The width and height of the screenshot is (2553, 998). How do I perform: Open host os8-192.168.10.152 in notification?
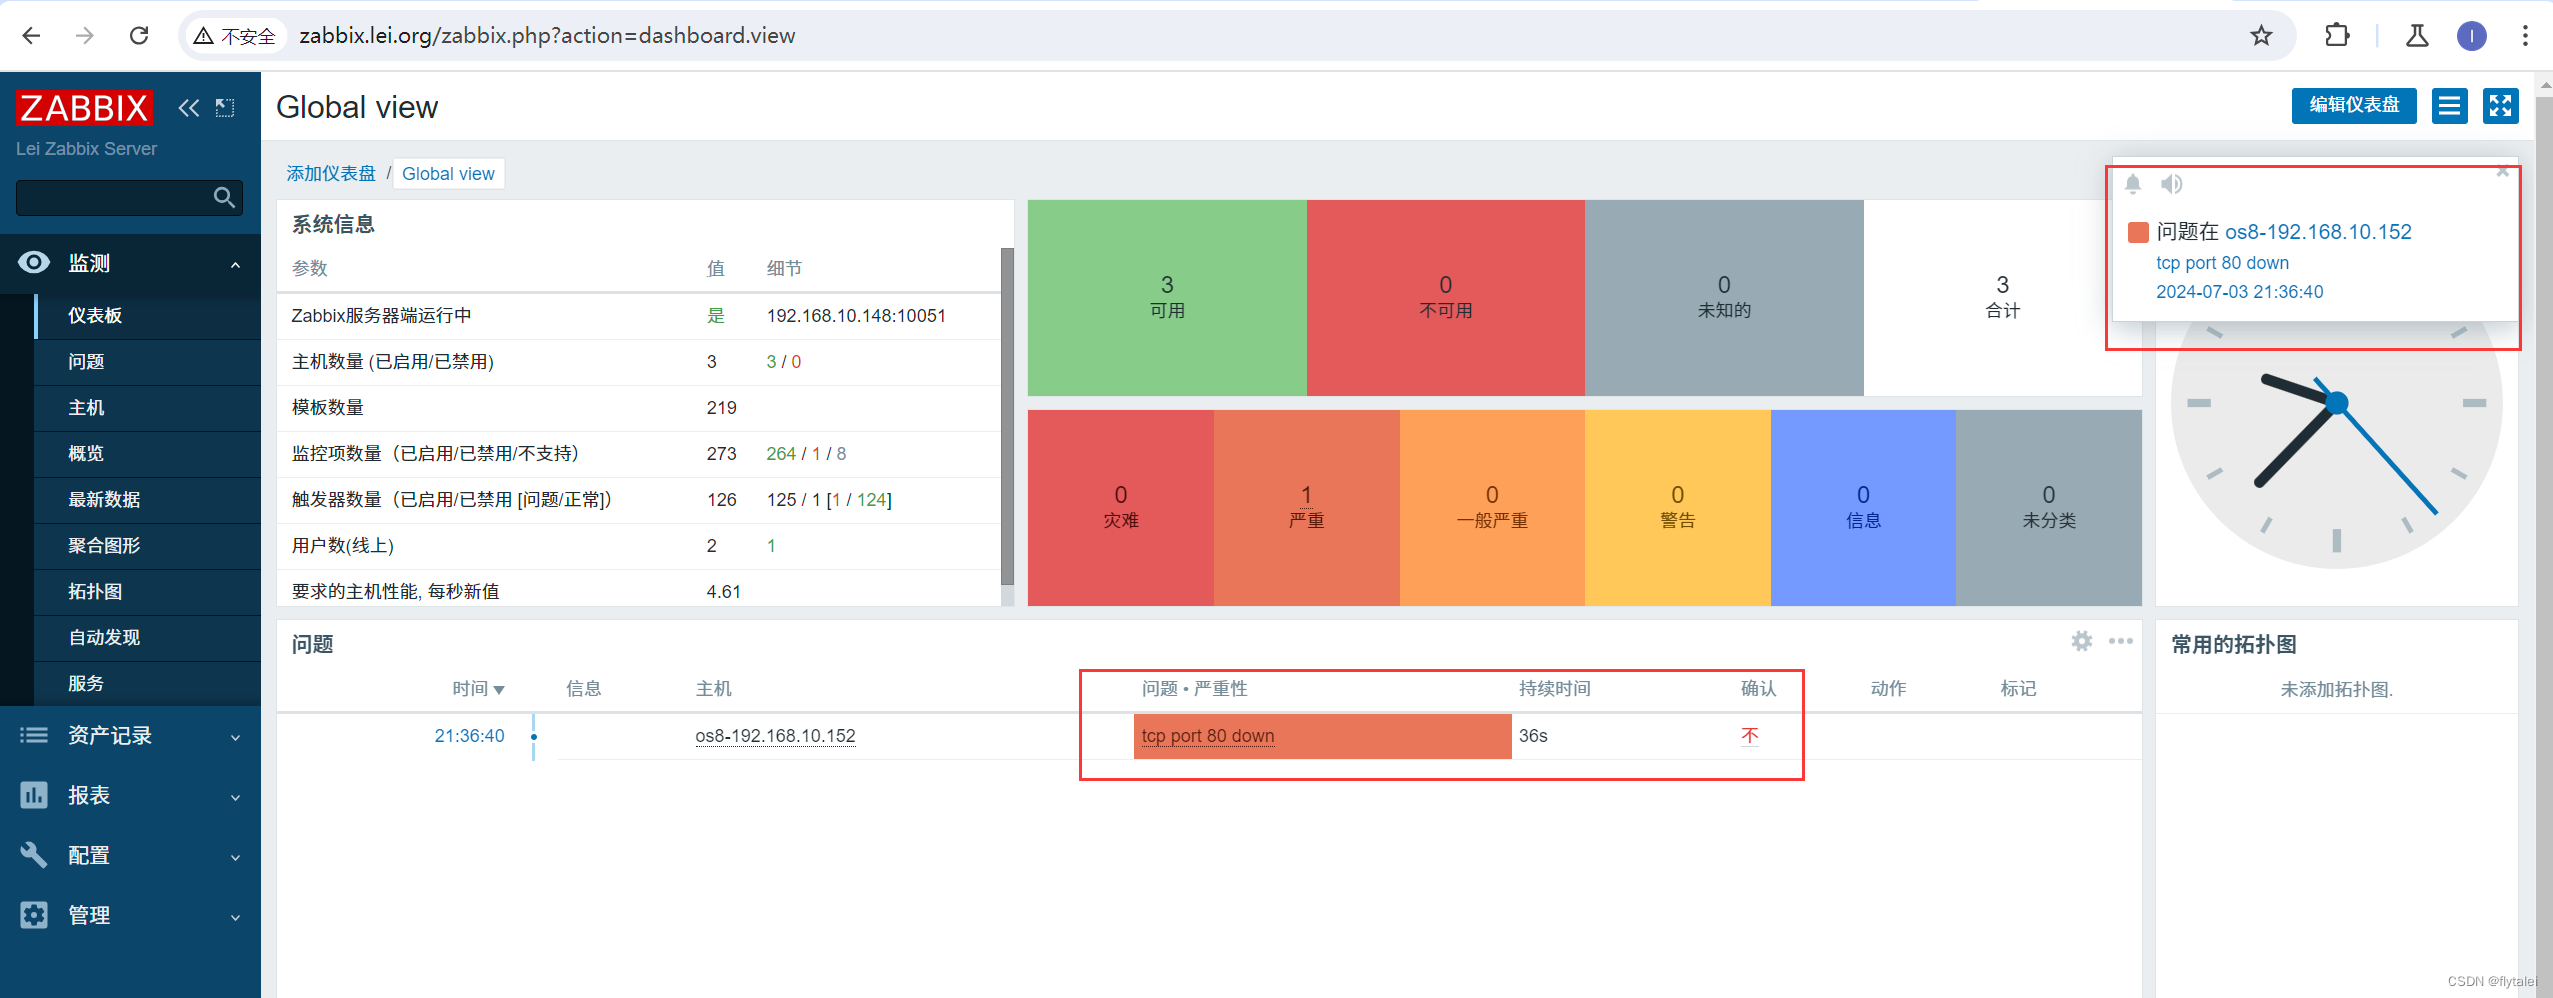(x=2318, y=232)
